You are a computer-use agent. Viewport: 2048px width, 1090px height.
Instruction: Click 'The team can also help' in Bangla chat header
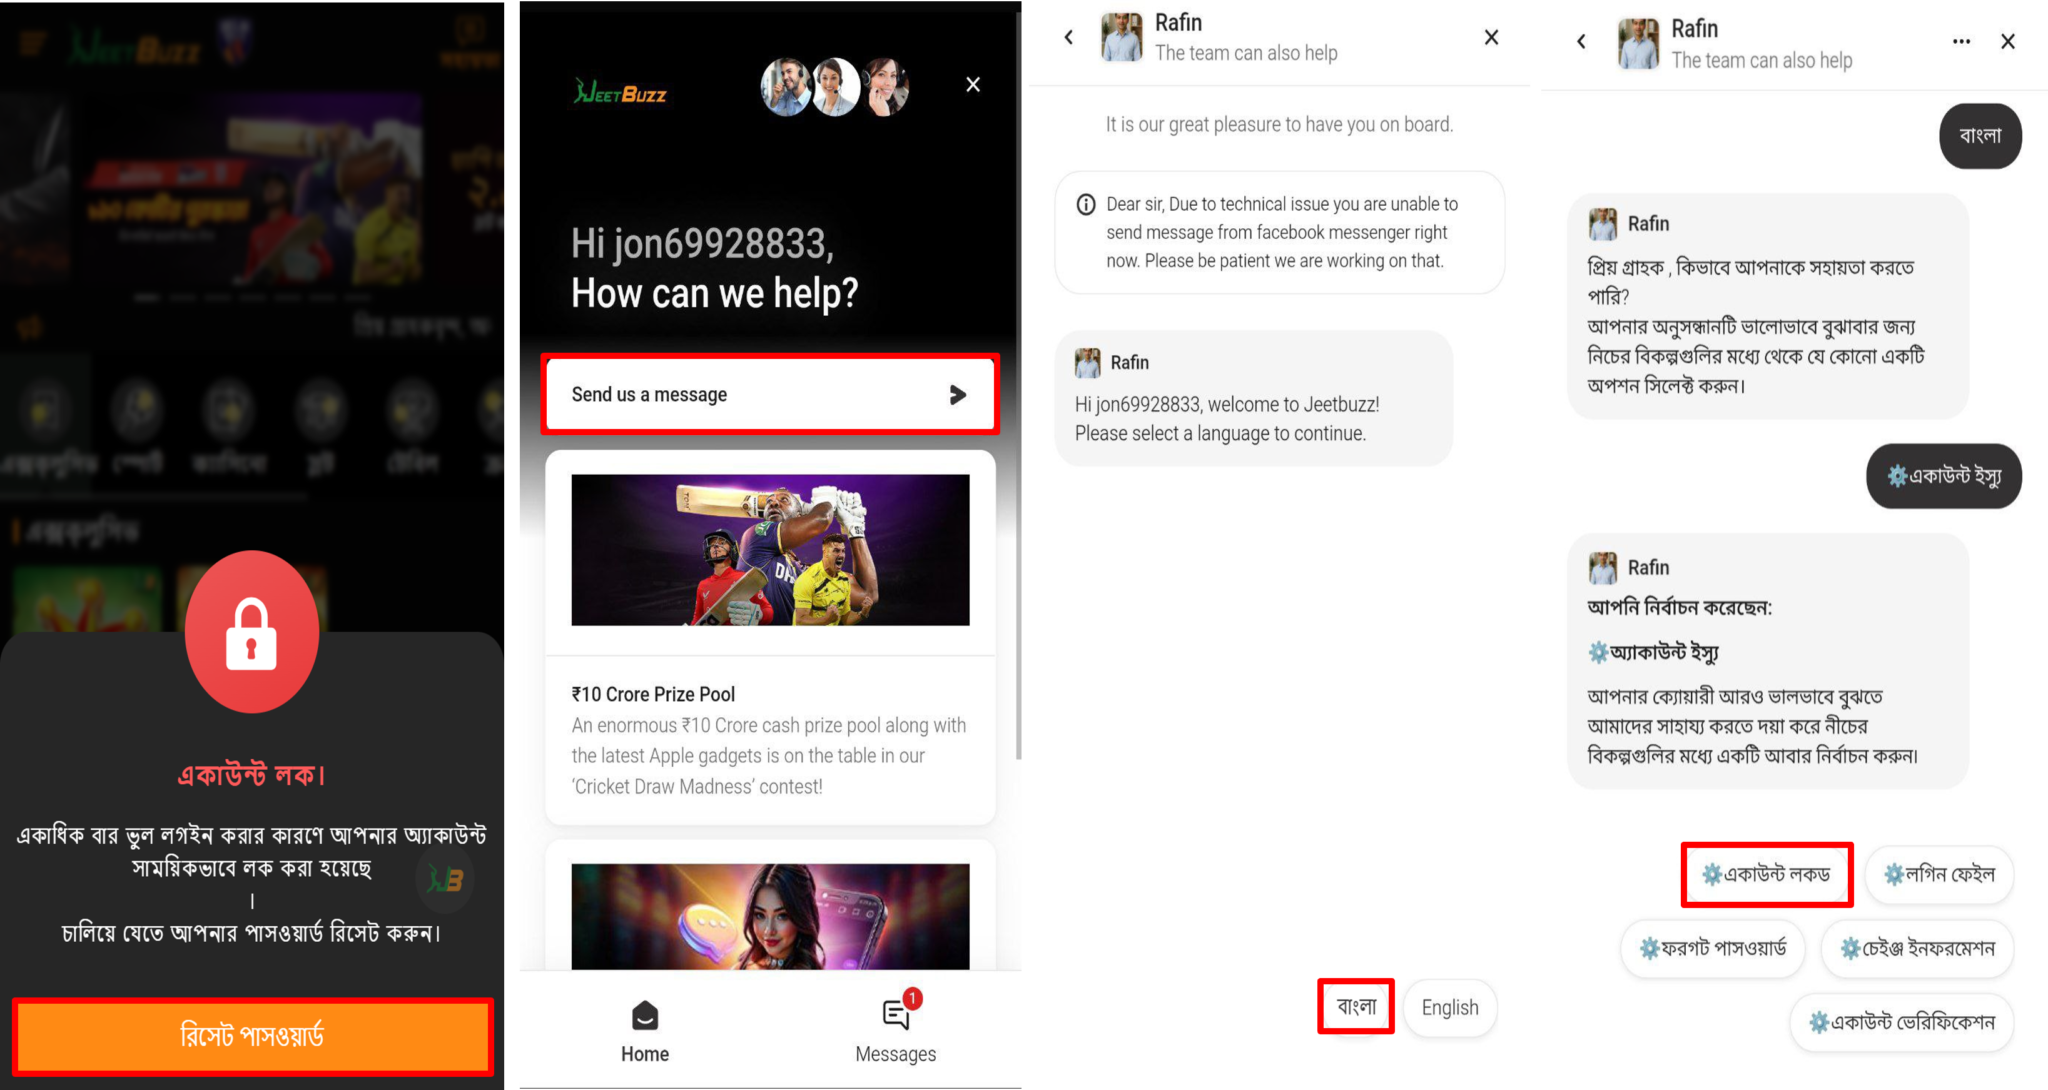point(1762,60)
